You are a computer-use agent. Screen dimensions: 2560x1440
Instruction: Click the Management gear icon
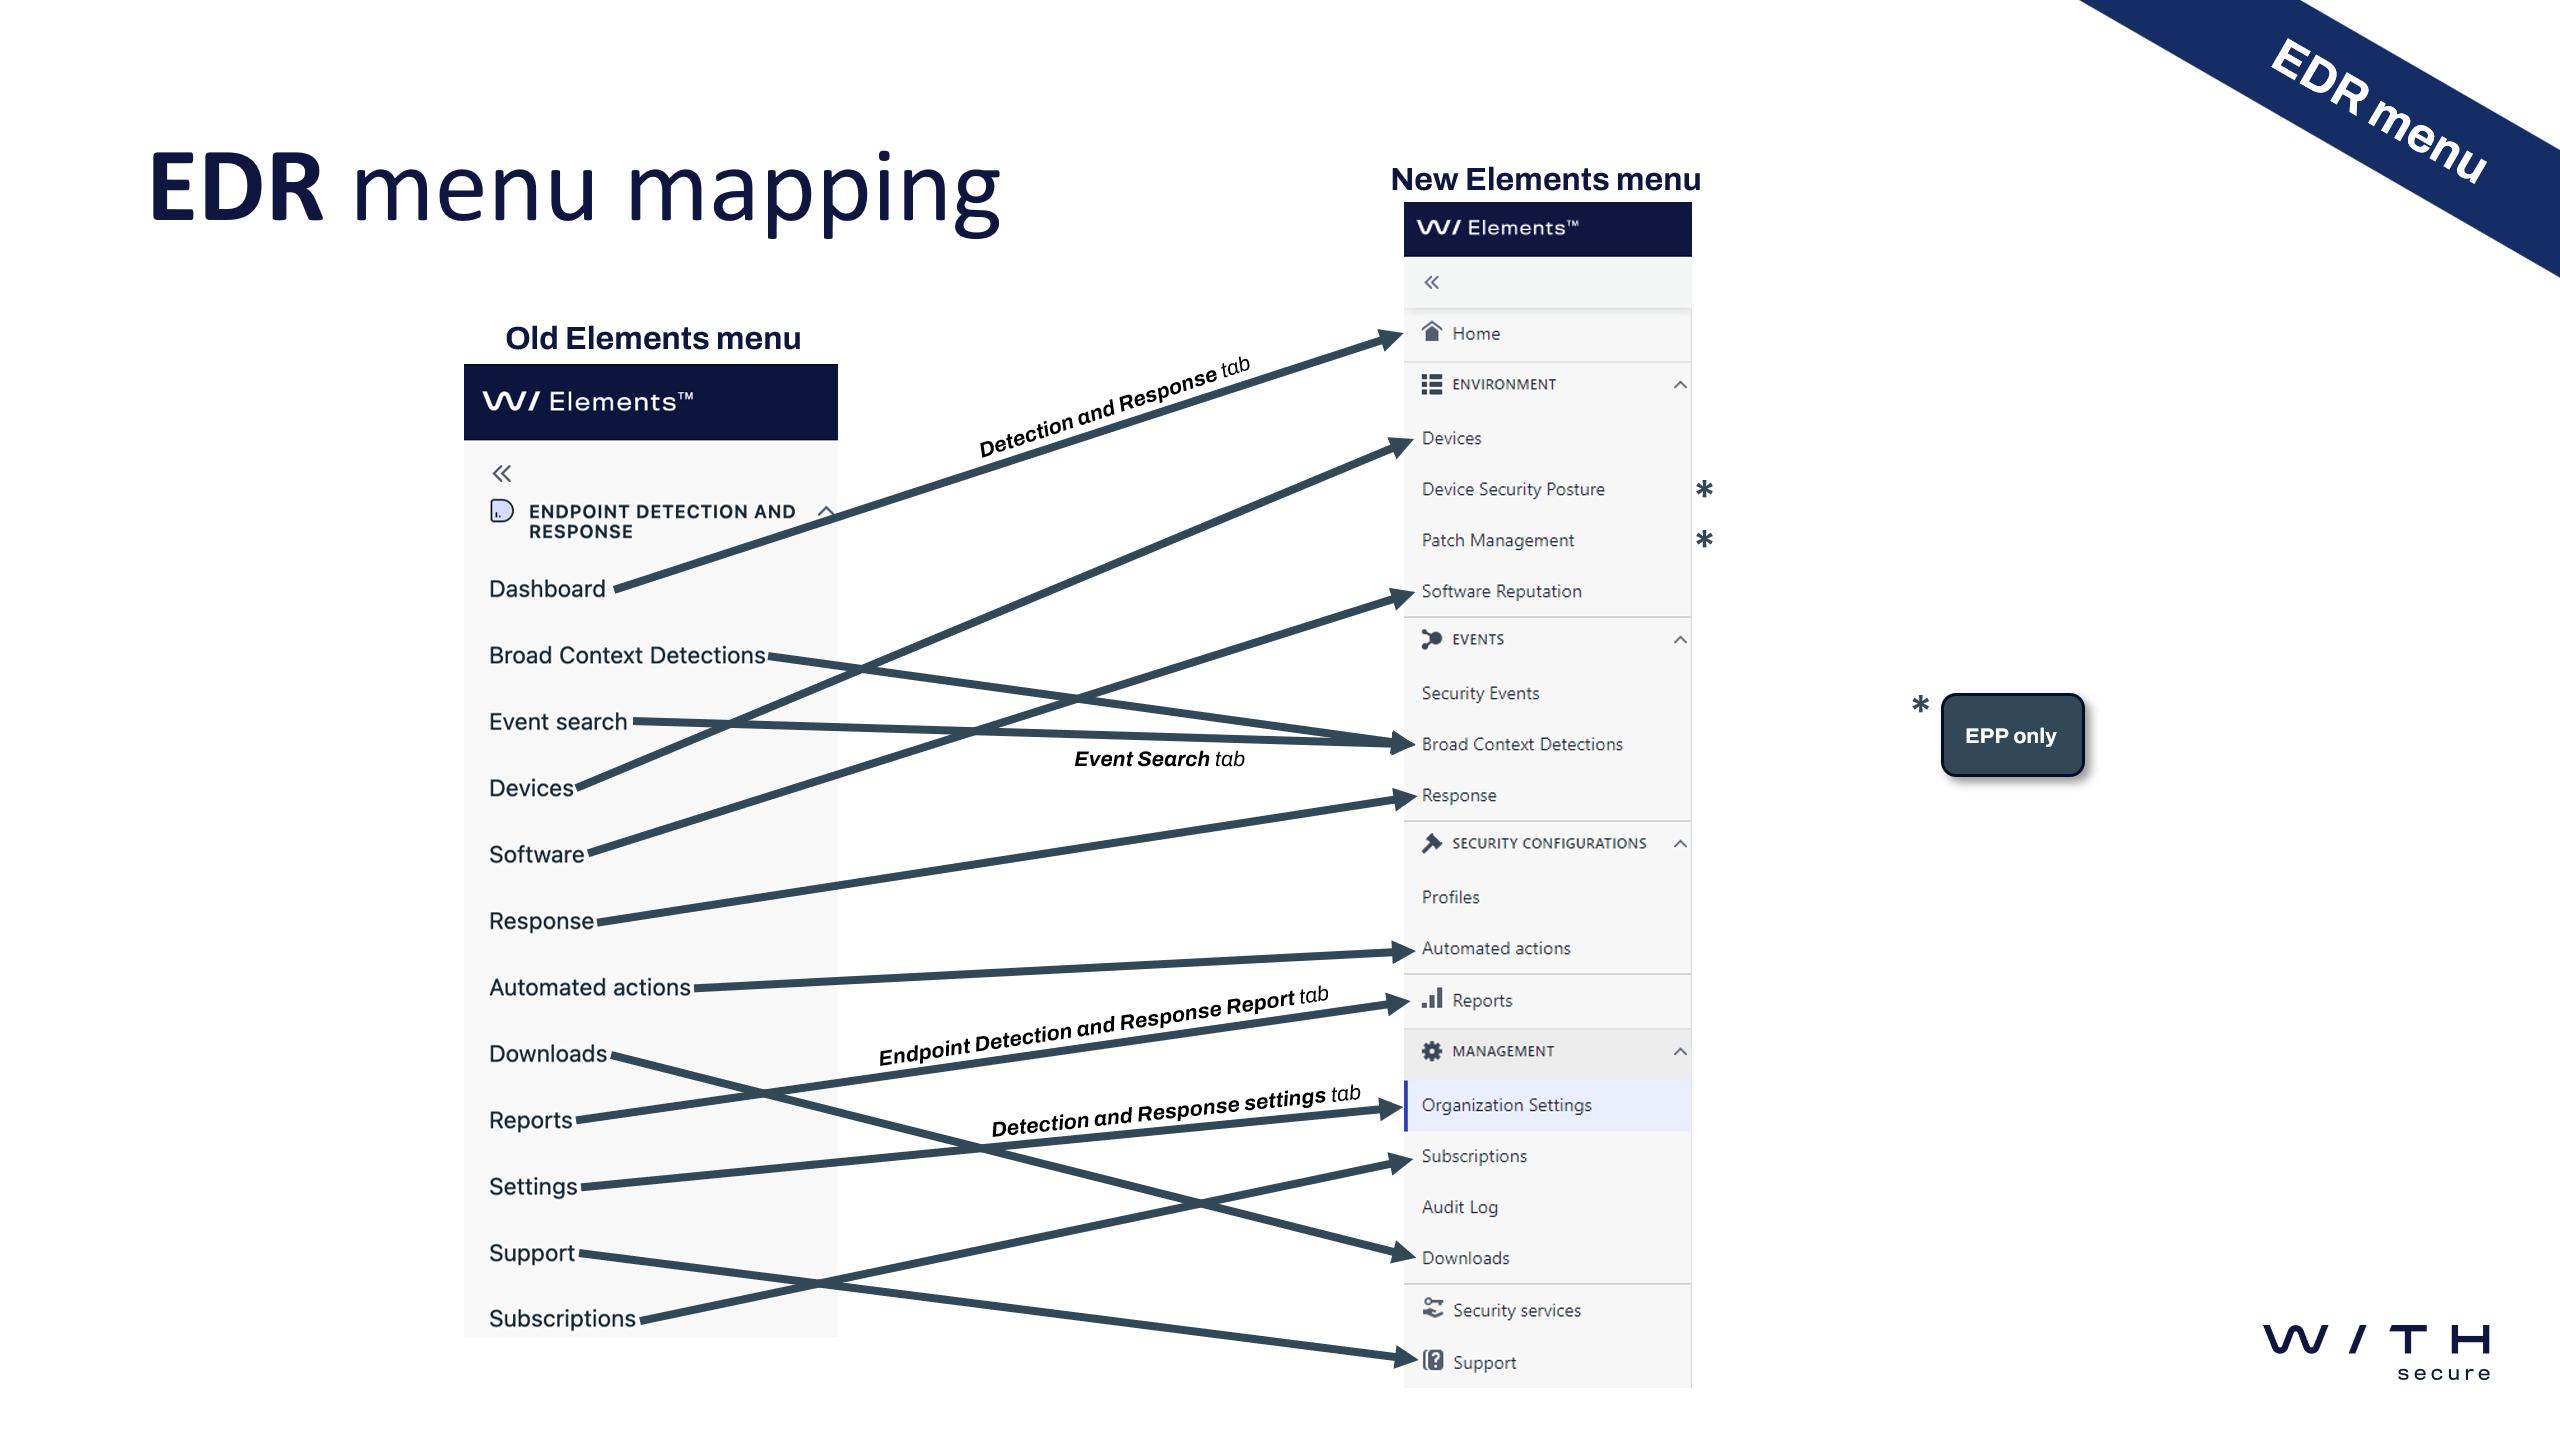1431,1051
